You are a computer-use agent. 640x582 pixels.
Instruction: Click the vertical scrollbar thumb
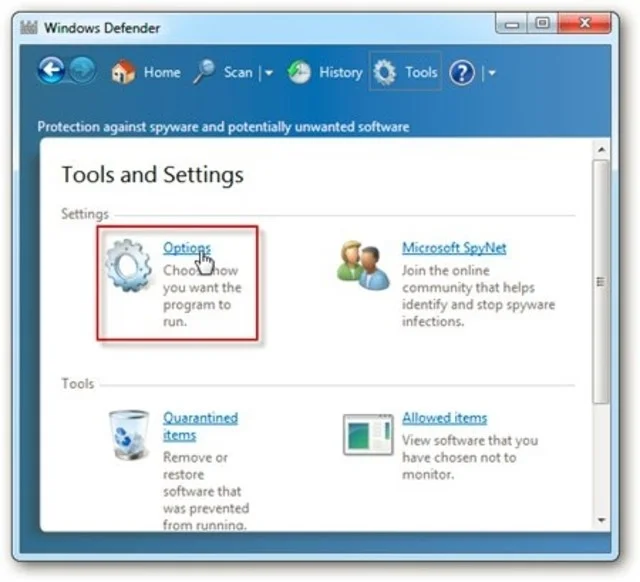click(x=601, y=282)
